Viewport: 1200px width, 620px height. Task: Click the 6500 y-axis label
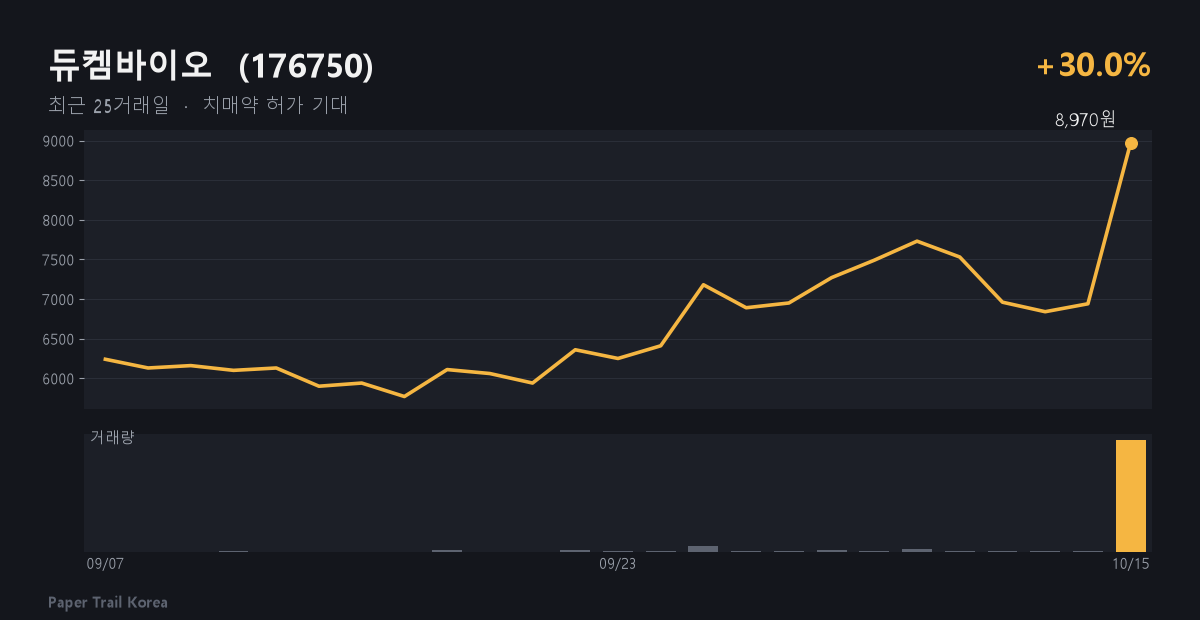coord(58,339)
